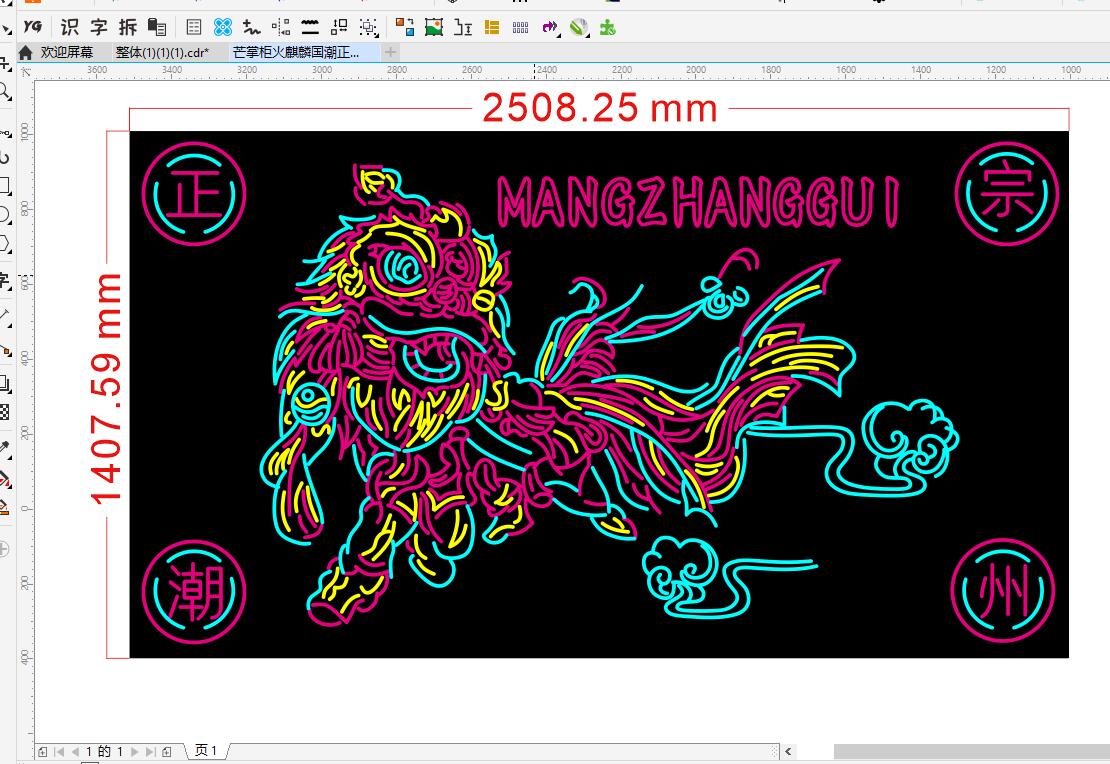
Task: Select the 芒掌柜火麒麟国潮正... document tab
Action: 296,52
